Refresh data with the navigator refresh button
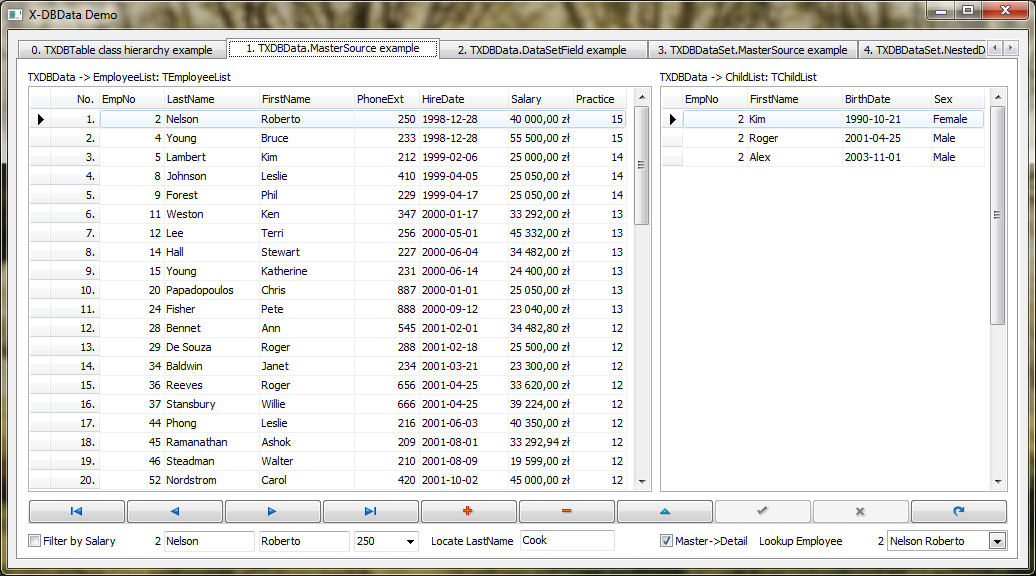The image size is (1036, 576). click(x=958, y=511)
